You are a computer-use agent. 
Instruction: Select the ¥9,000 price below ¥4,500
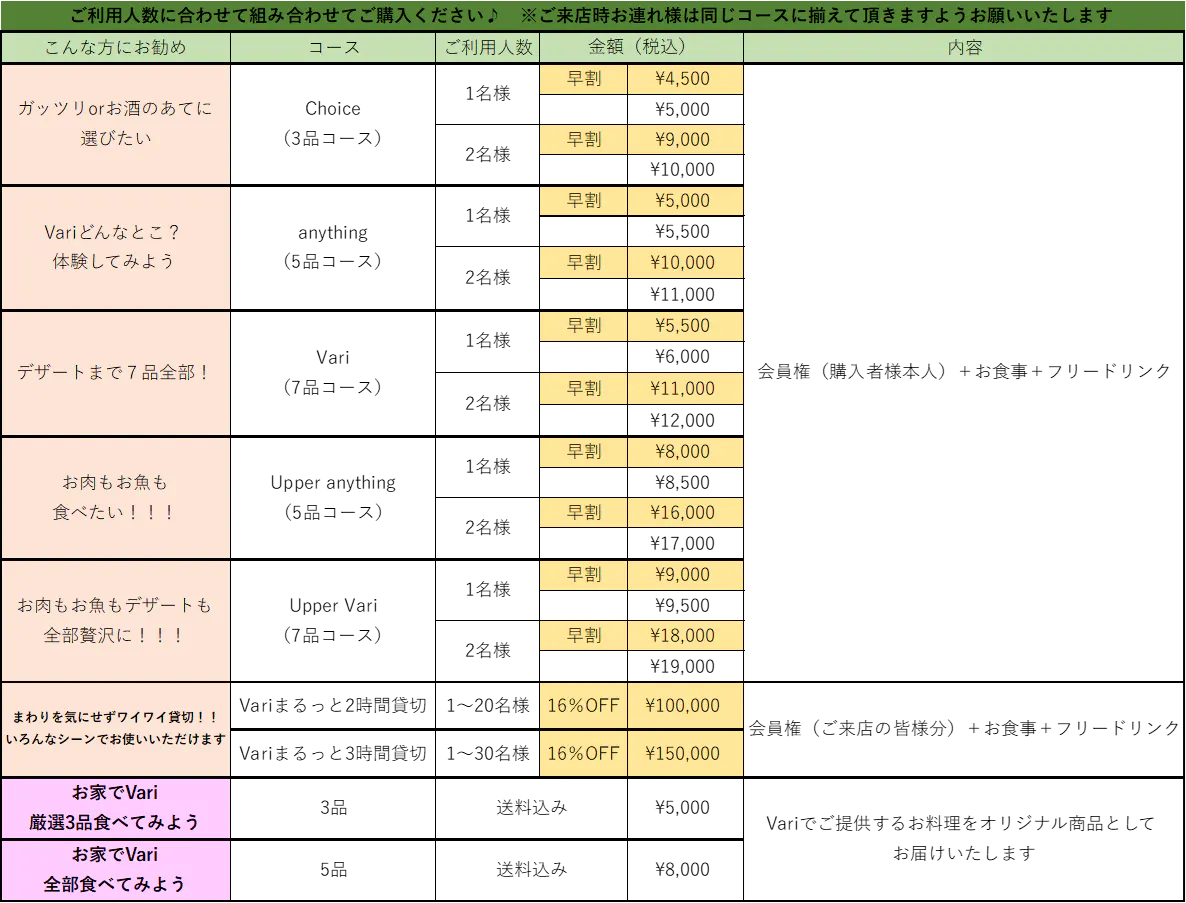(684, 140)
